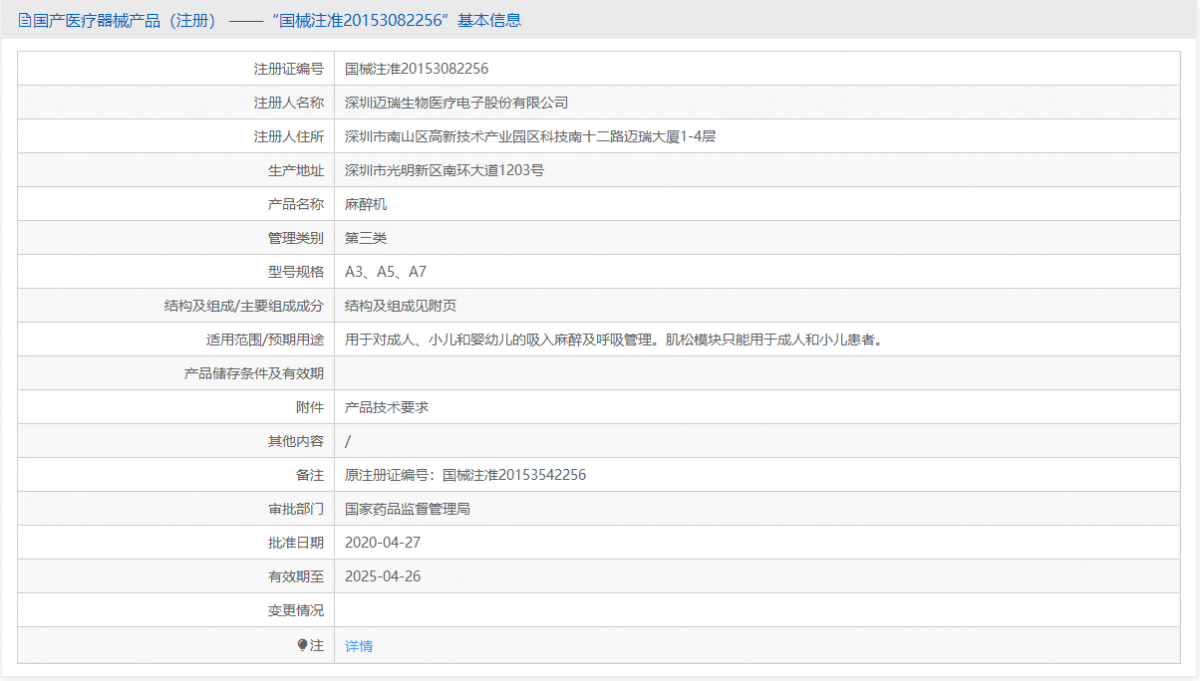Click the document icon beside 国产医疗器械产品 title

(x=25, y=20)
